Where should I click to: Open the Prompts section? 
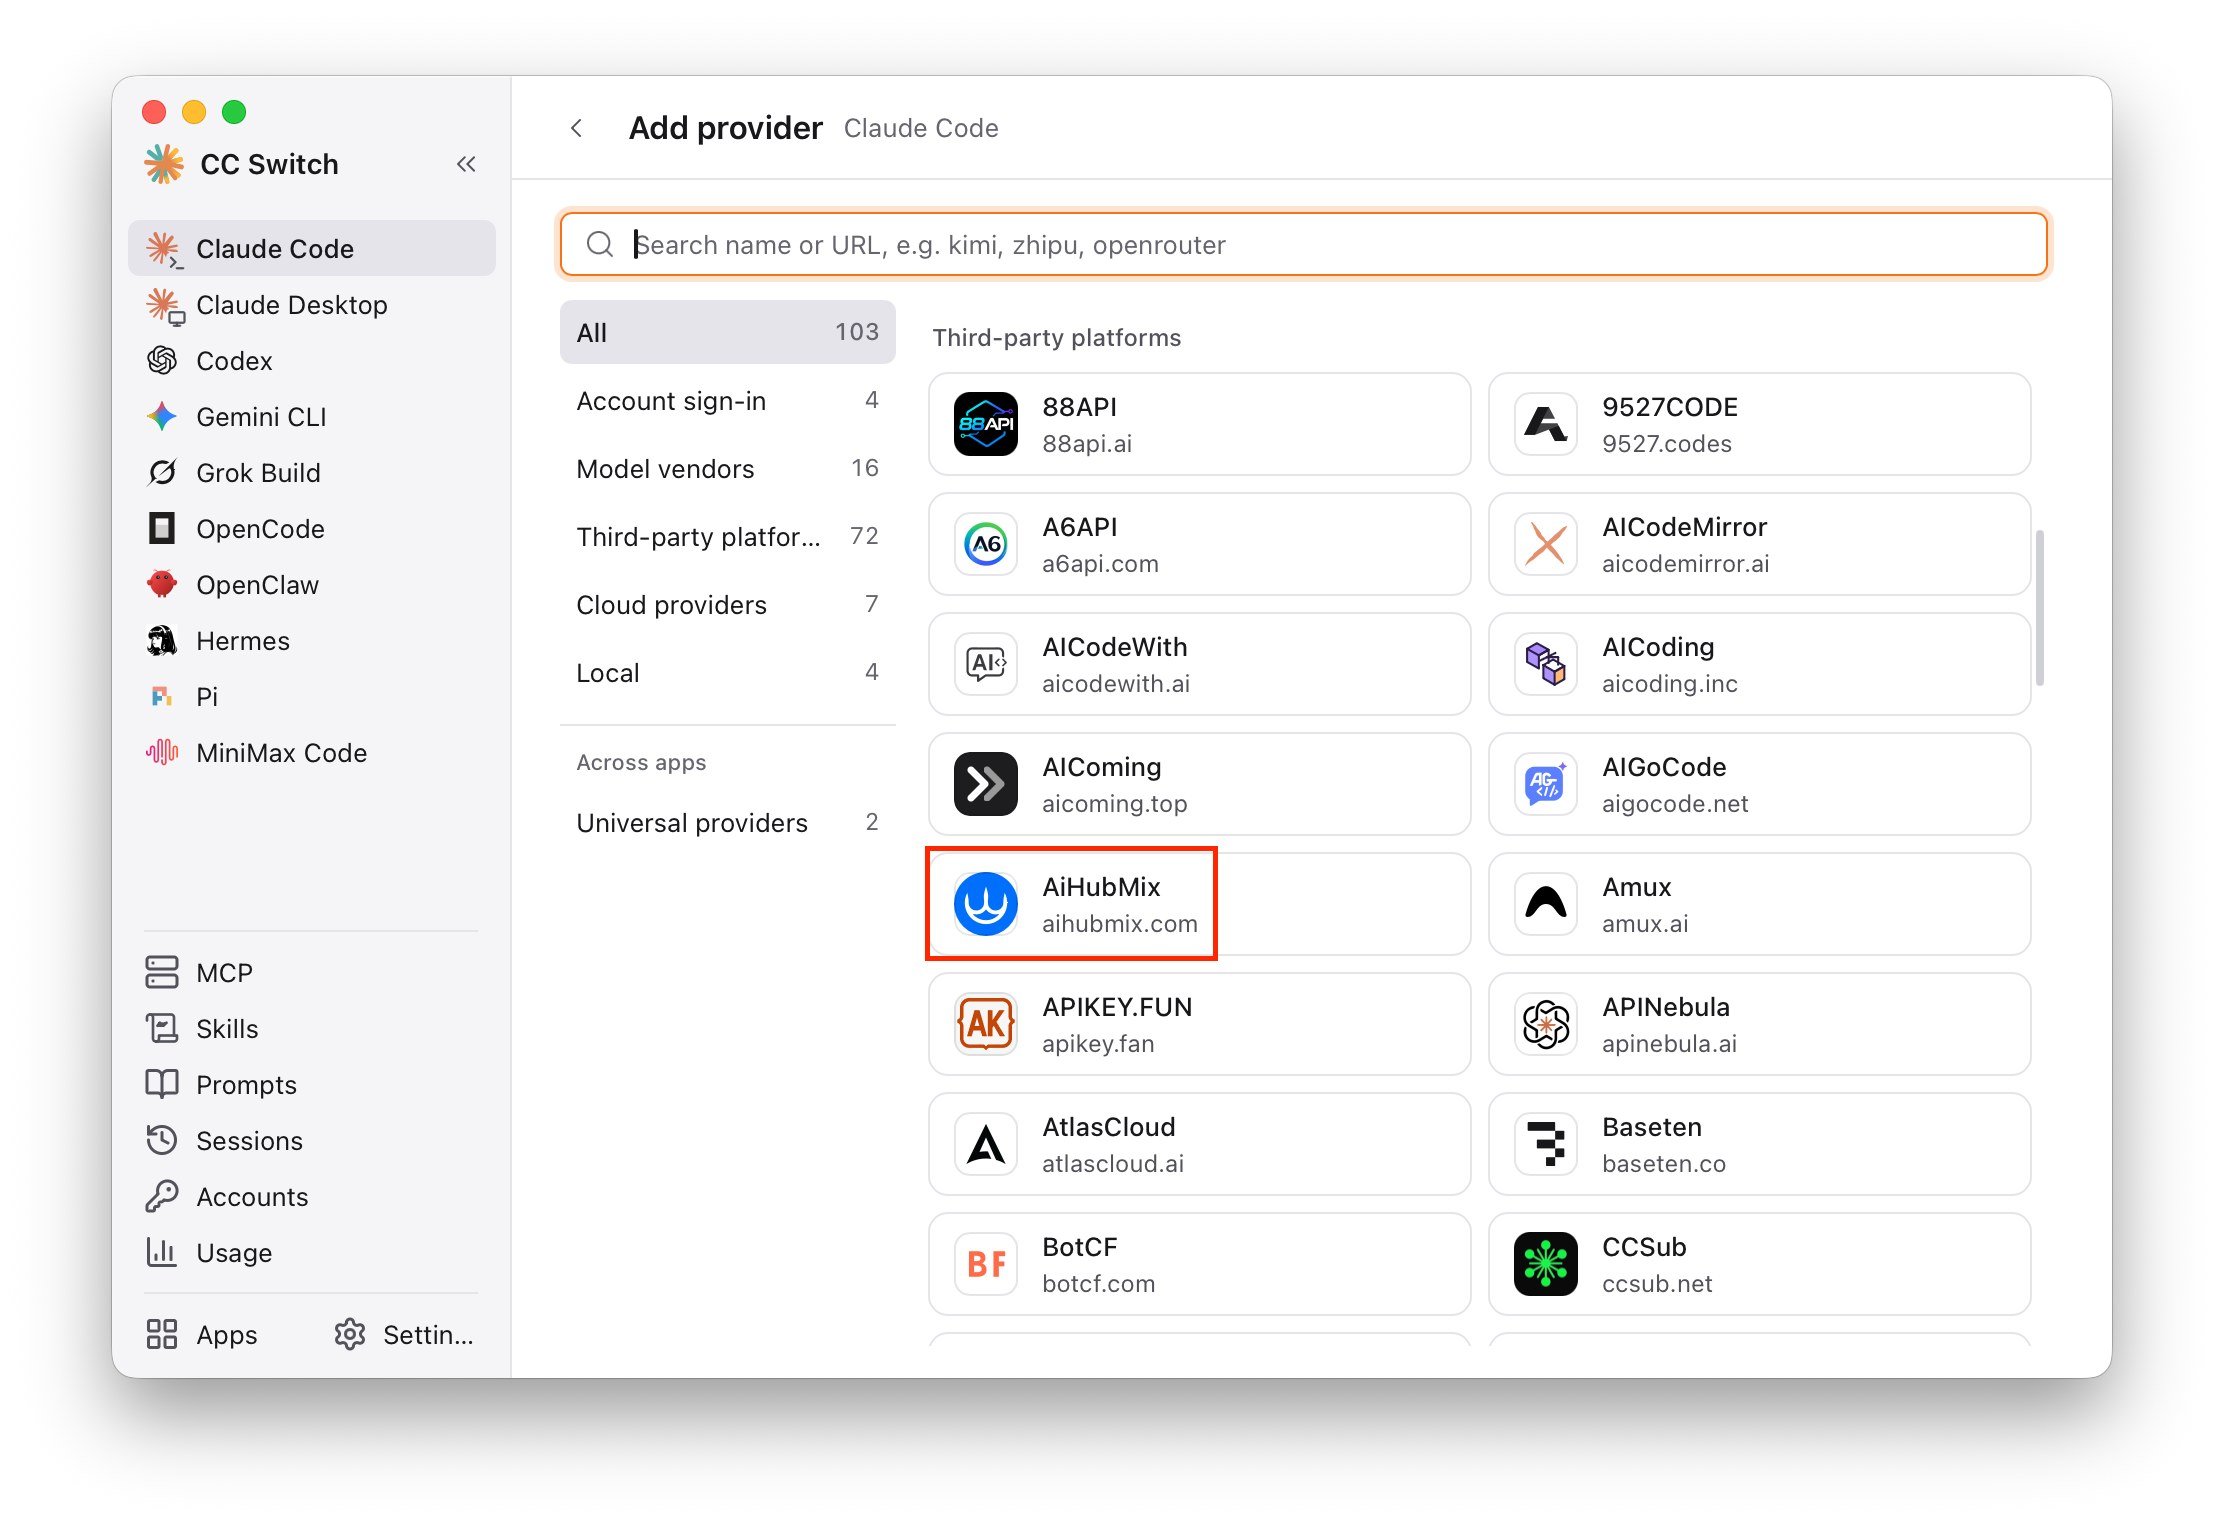coord(311,1084)
